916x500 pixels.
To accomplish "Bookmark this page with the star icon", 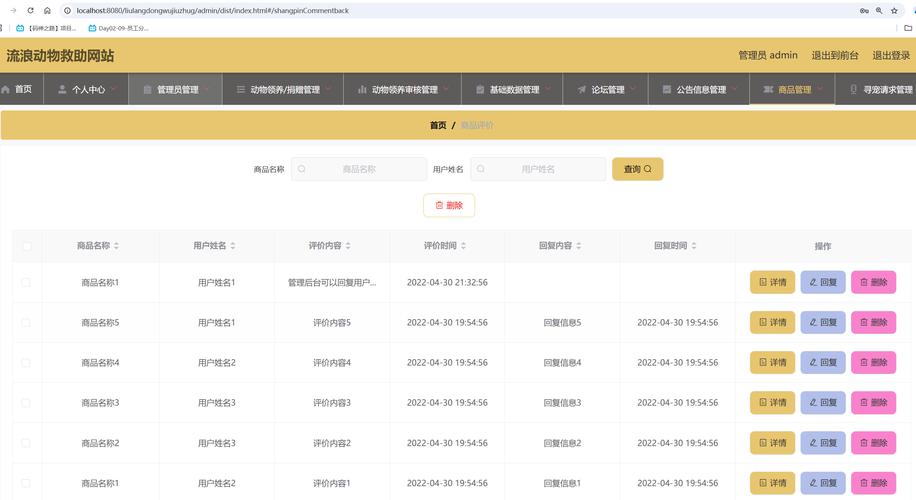I will (x=894, y=10).
